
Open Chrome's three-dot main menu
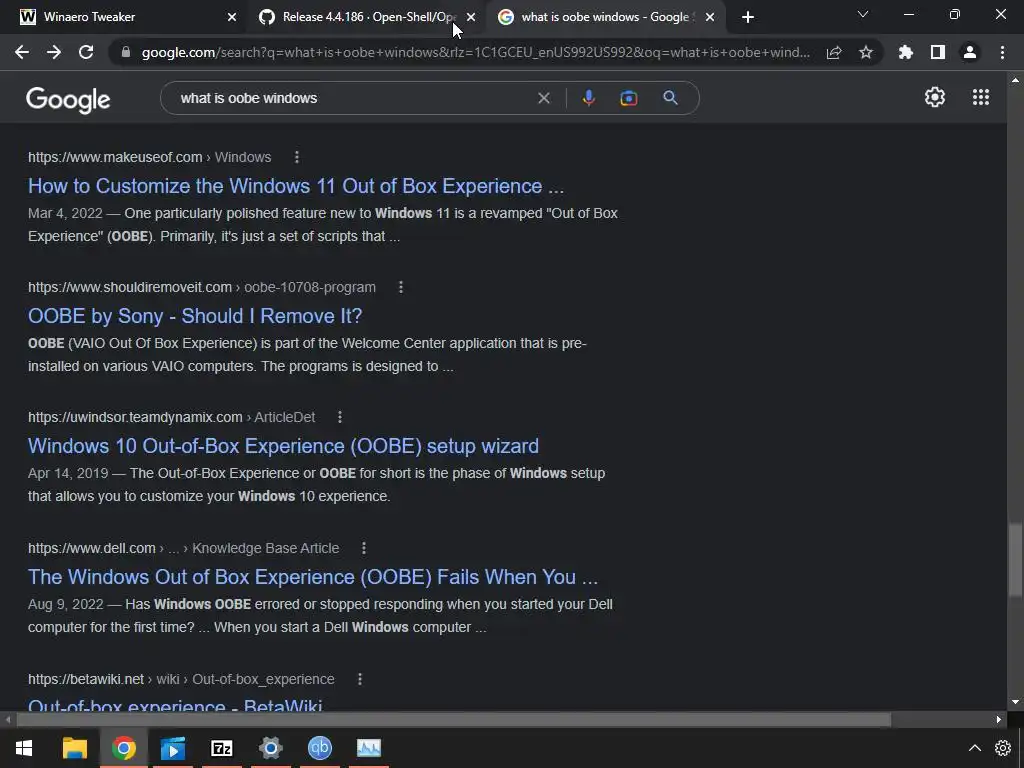coord(1002,52)
